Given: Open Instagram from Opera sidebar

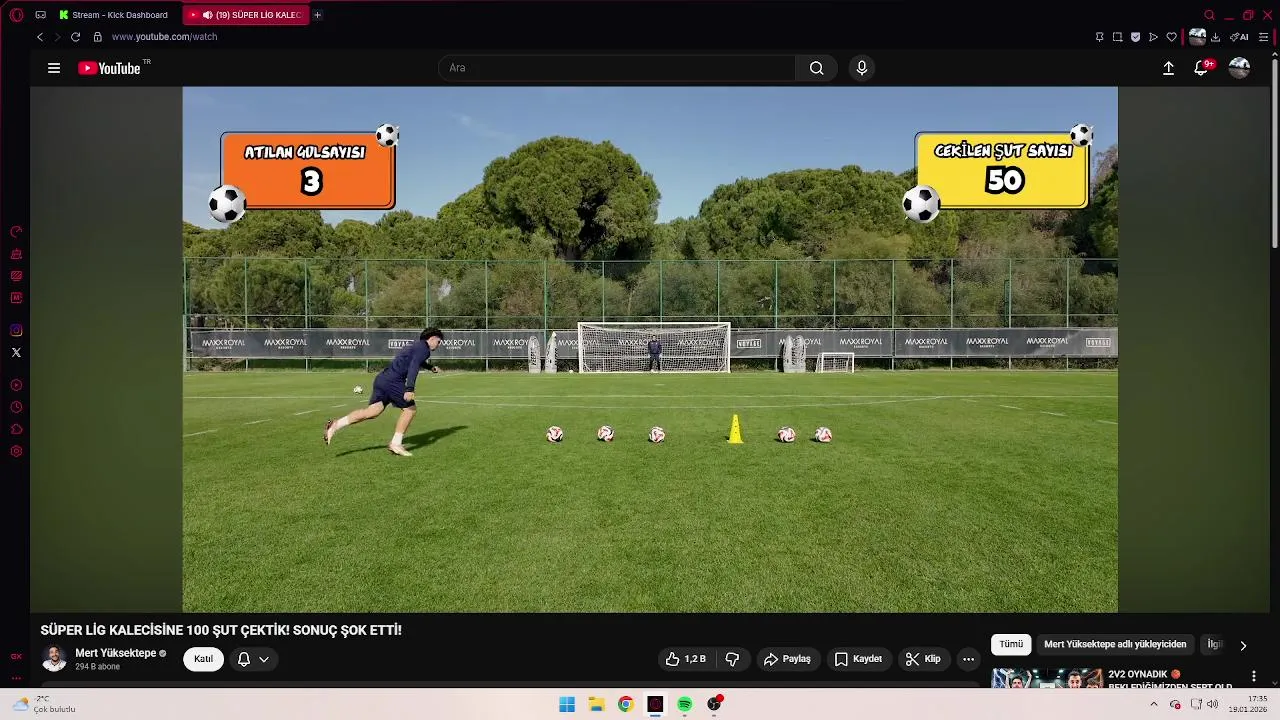Looking at the screenshot, I should (16, 330).
